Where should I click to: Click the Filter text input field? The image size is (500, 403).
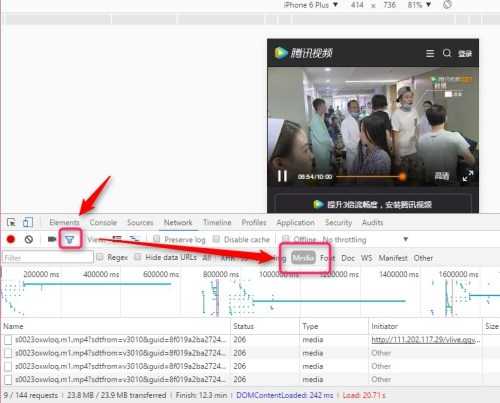(x=48, y=258)
